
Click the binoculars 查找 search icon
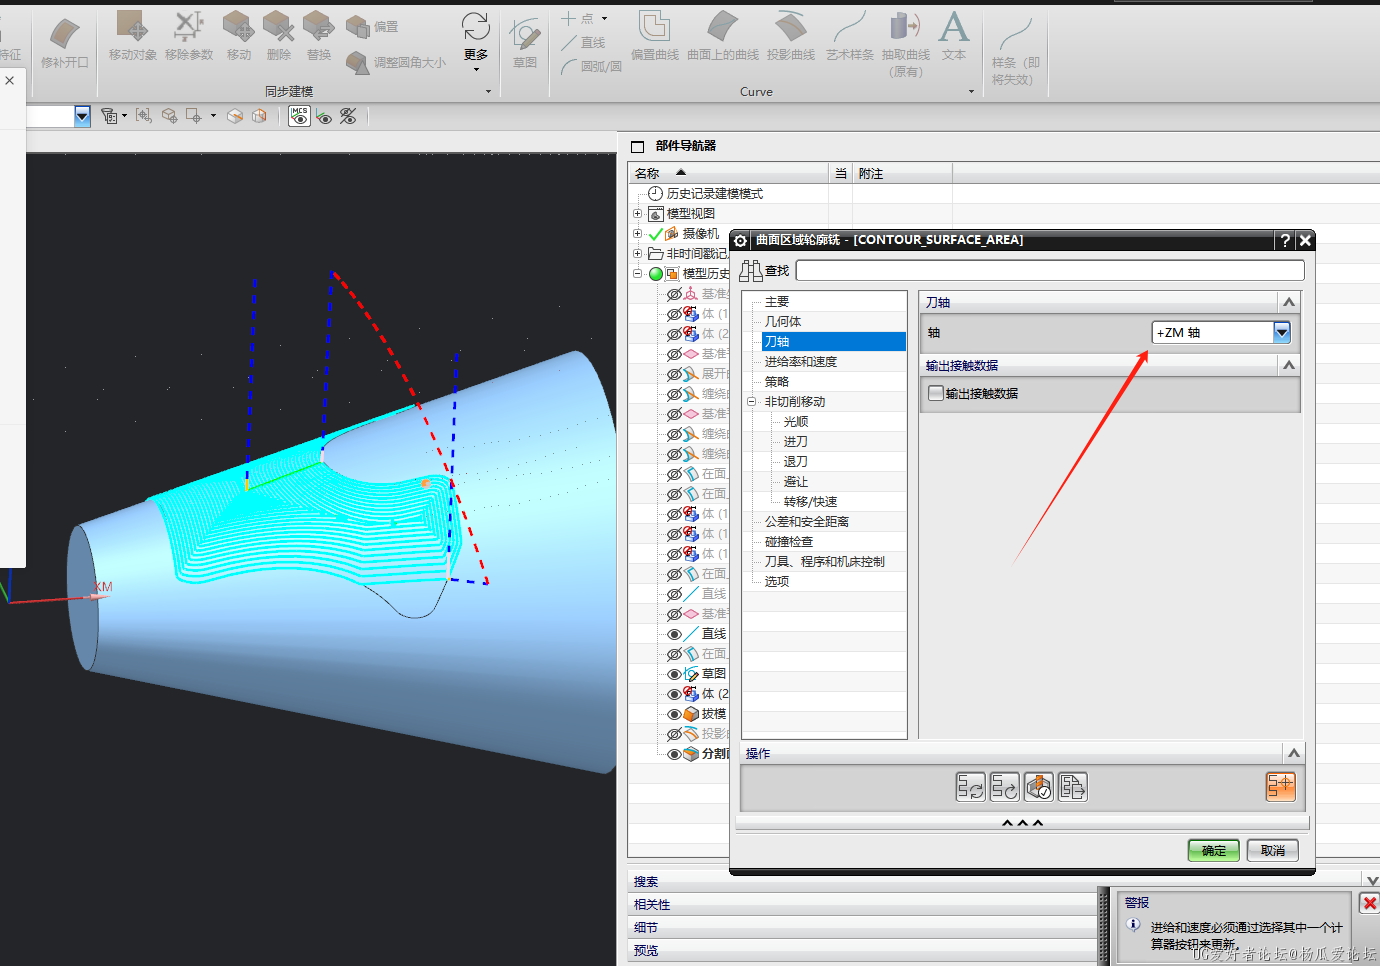point(750,271)
